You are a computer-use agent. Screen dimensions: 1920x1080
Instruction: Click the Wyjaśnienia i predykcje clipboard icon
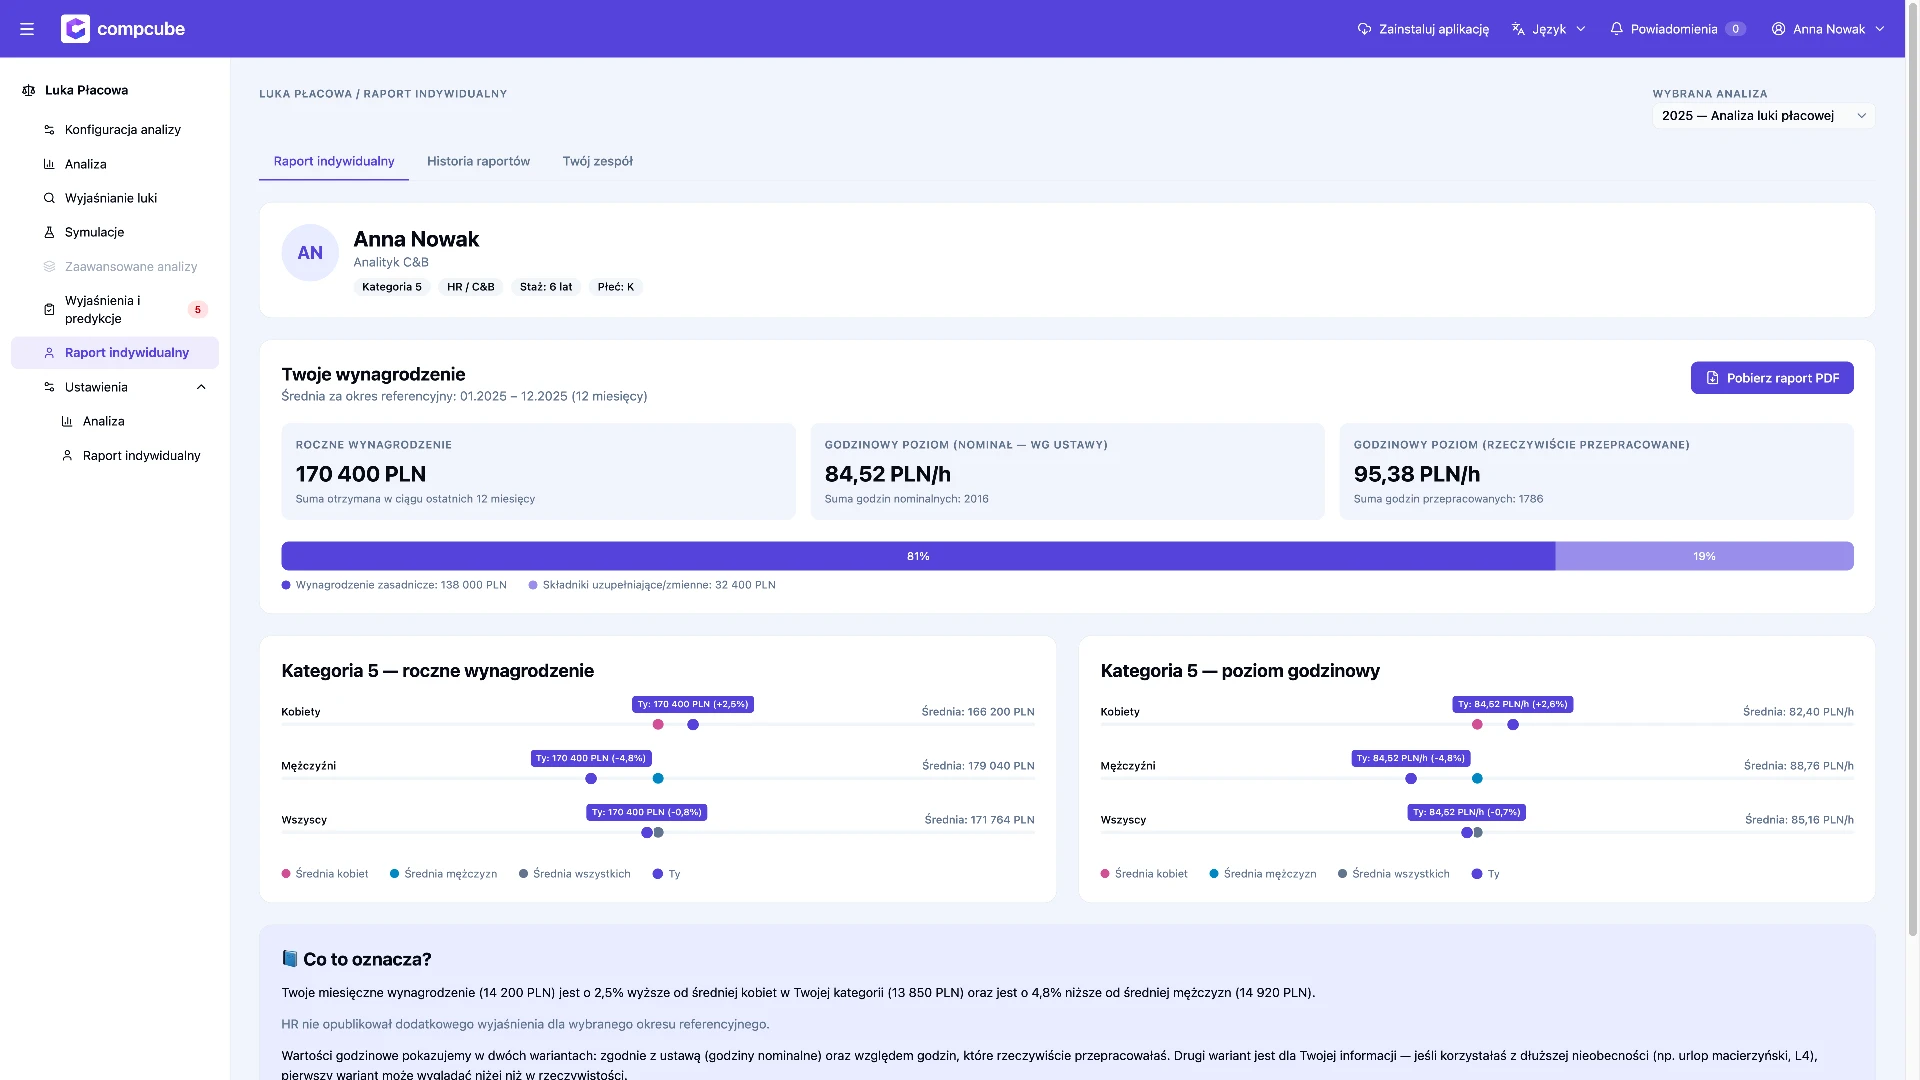49,310
